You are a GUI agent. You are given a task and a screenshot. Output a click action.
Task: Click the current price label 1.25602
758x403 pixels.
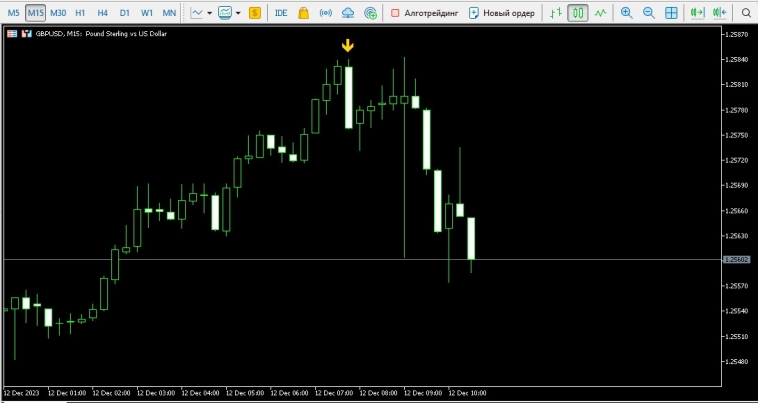[x=736, y=259]
